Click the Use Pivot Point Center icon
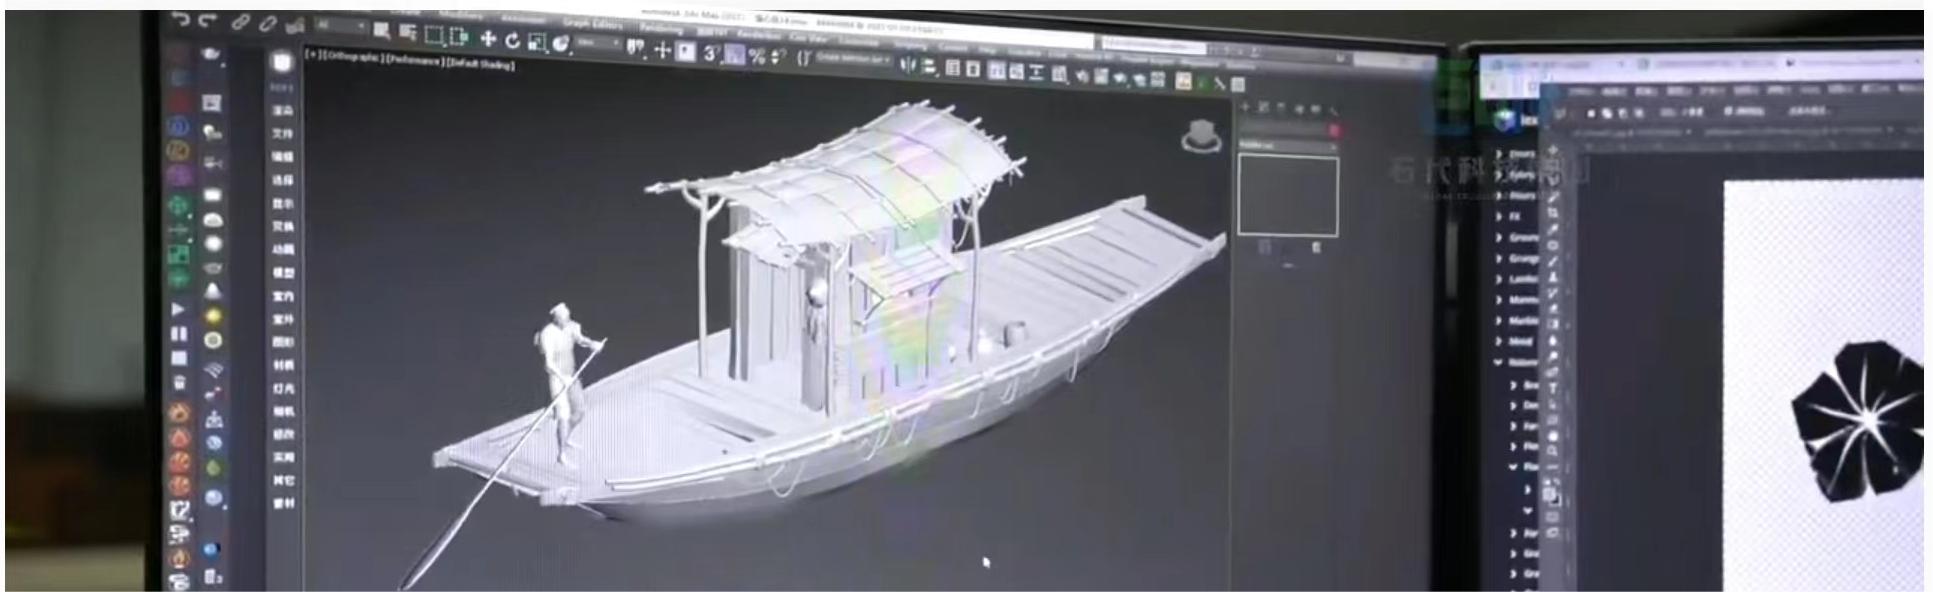1933x592 pixels. 636,47
